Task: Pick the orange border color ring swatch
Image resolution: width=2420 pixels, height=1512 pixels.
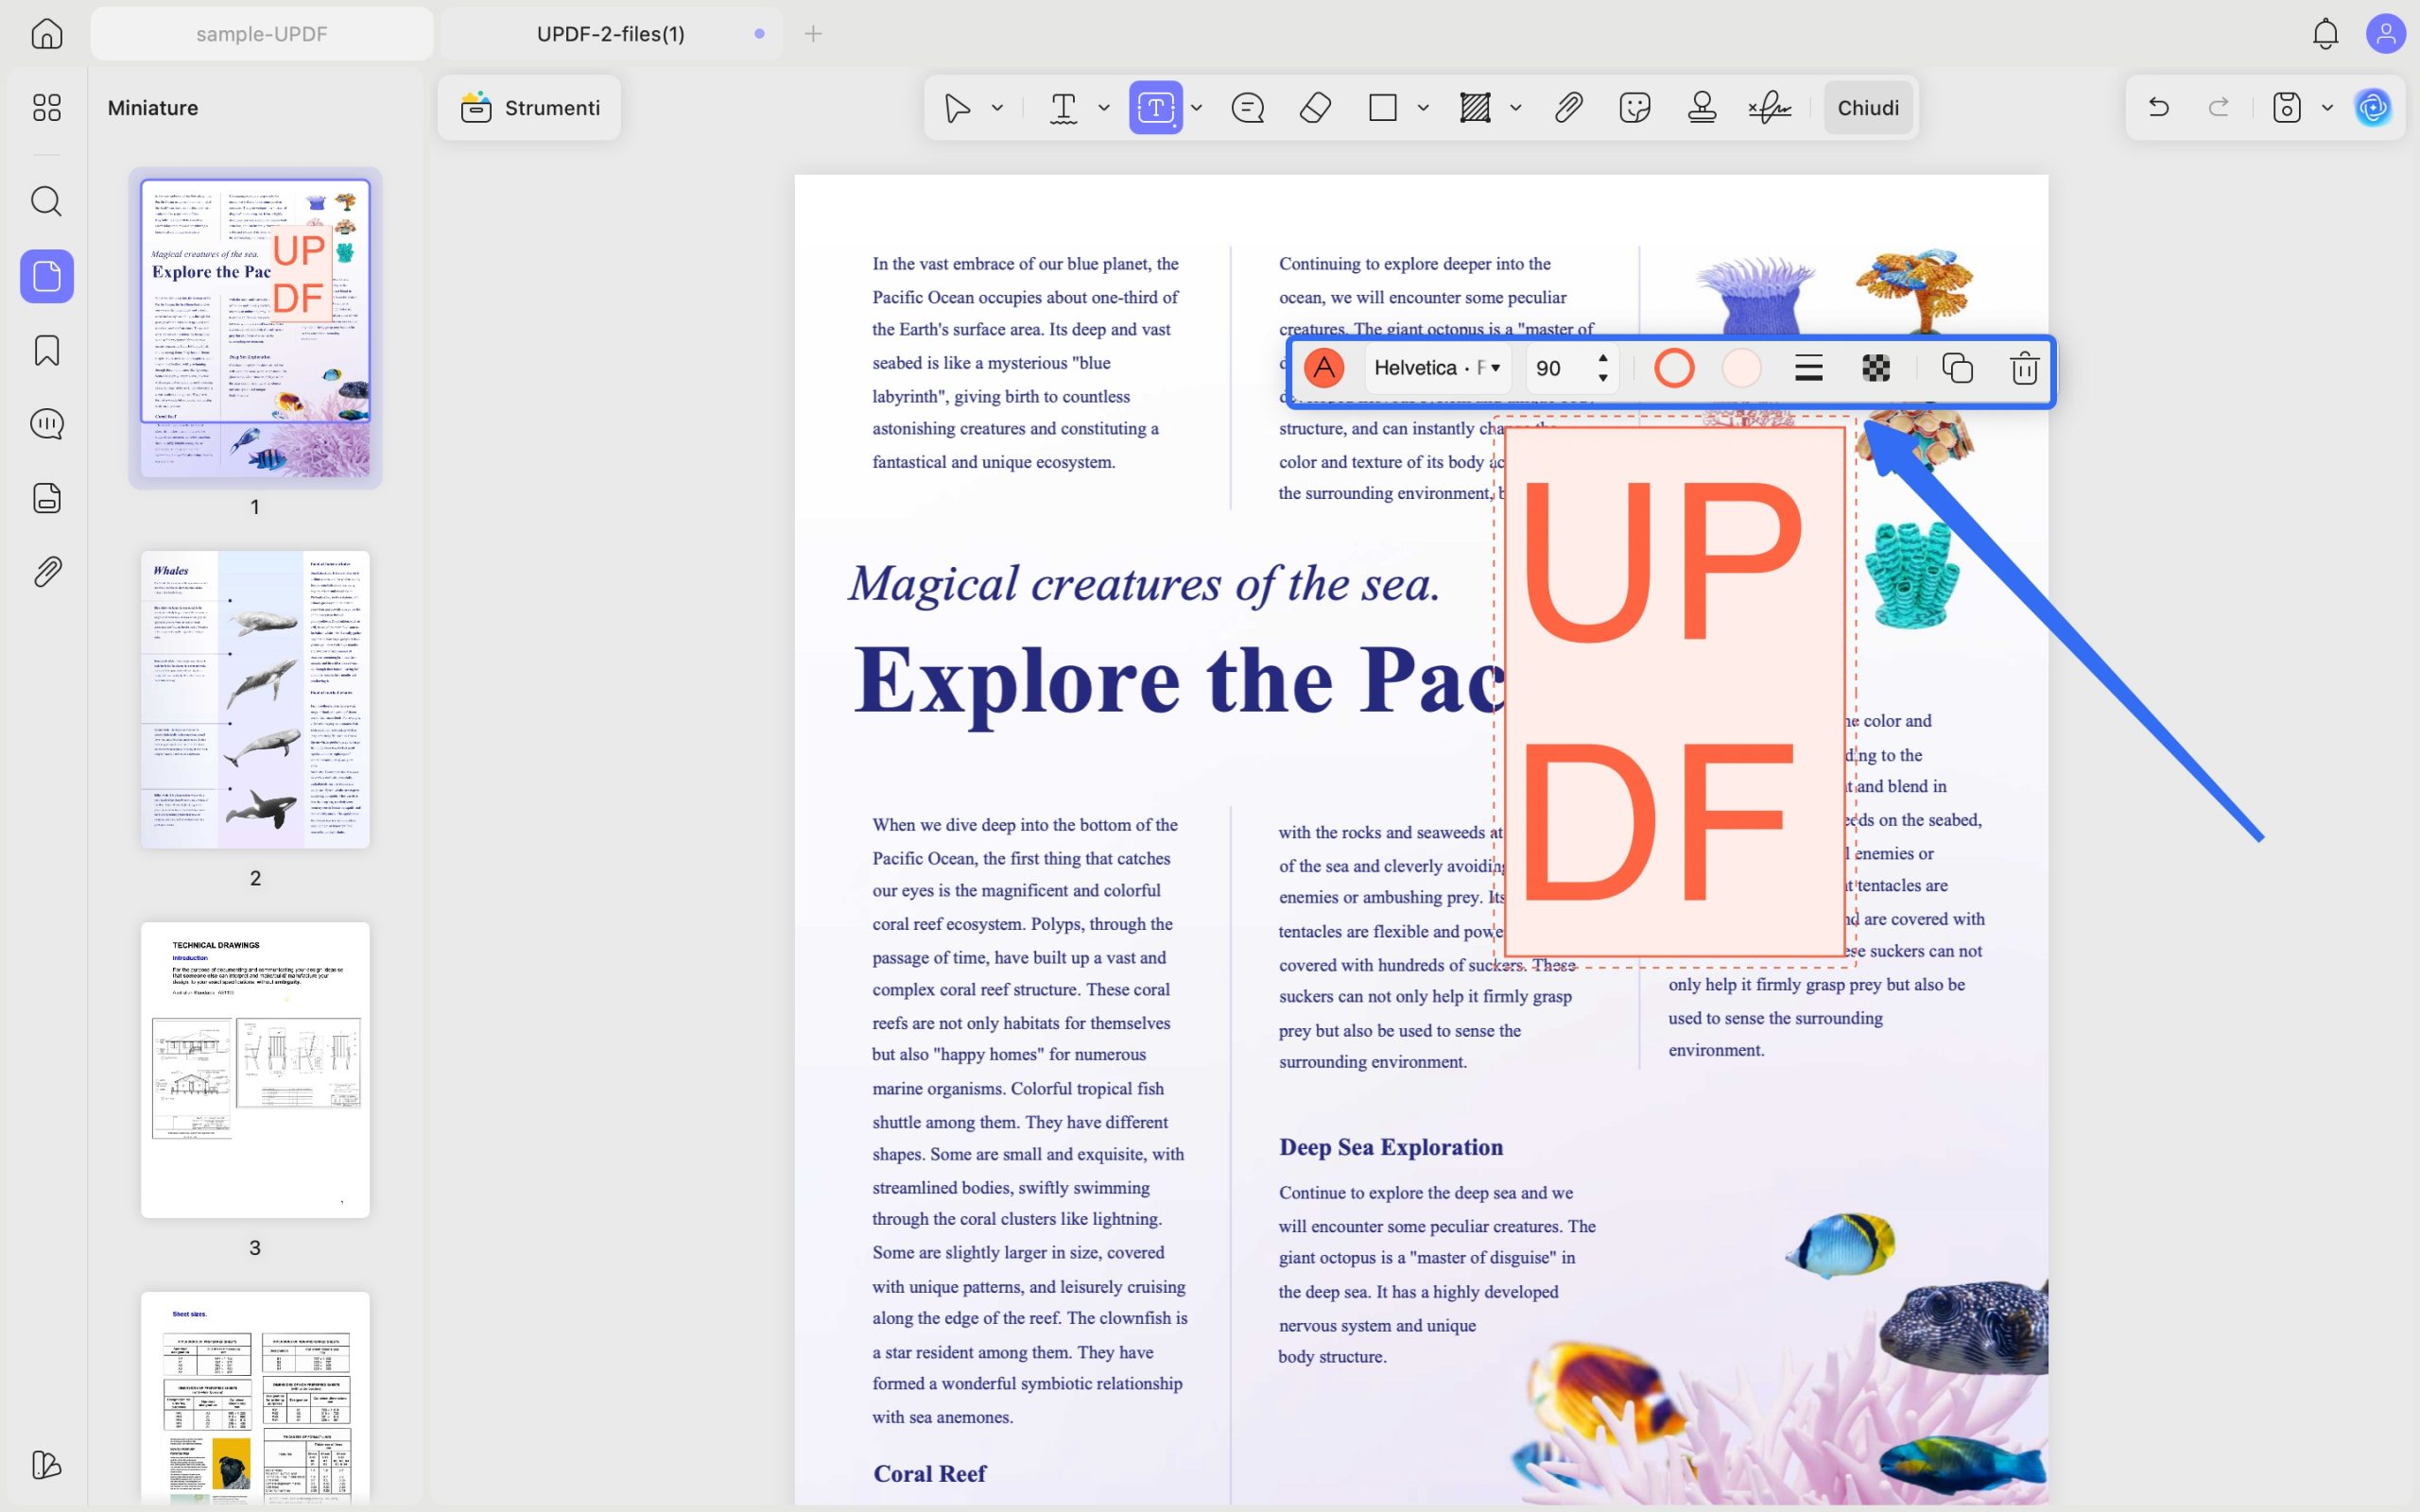Action: (1674, 368)
